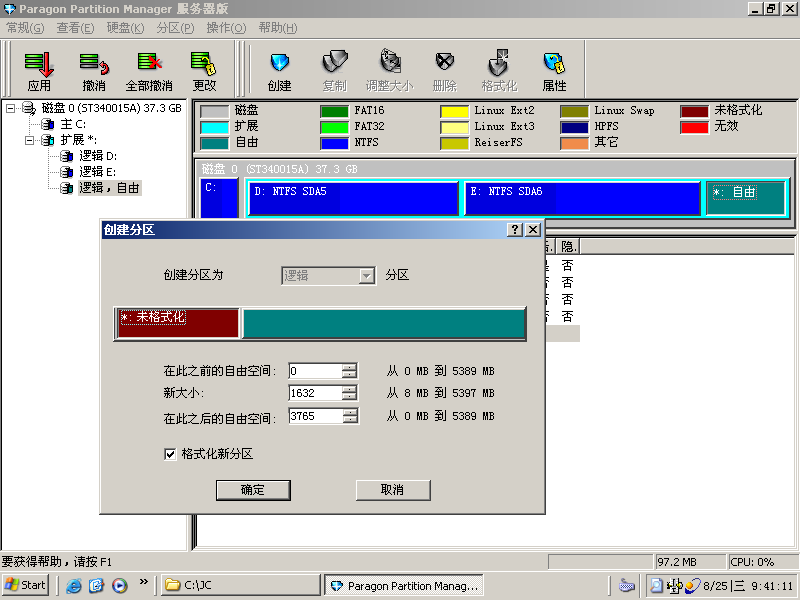Select the C: partition block on disk map
The width and height of the screenshot is (800, 600).
click(219, 198)
